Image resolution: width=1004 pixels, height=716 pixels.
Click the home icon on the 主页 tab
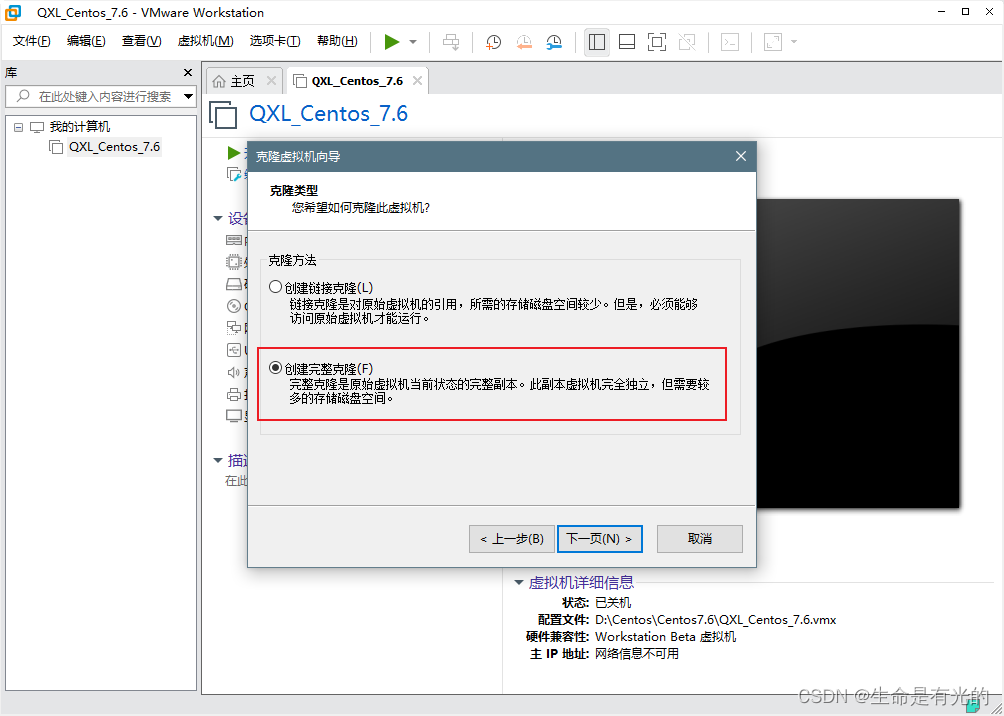(x=219, y=81)
